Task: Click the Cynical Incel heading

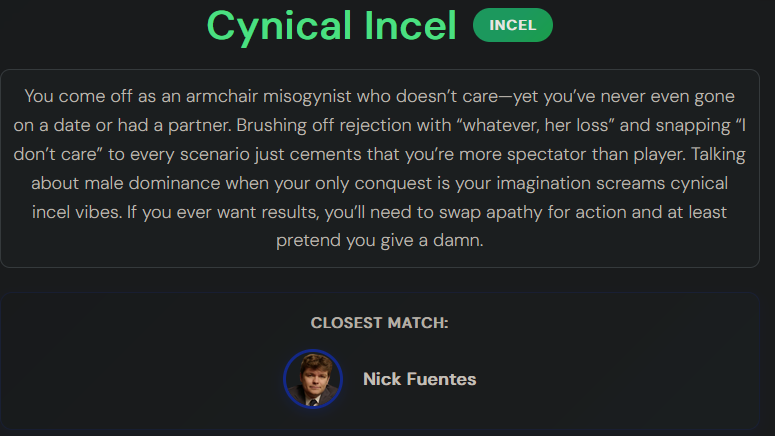Action: click(331, 26)
